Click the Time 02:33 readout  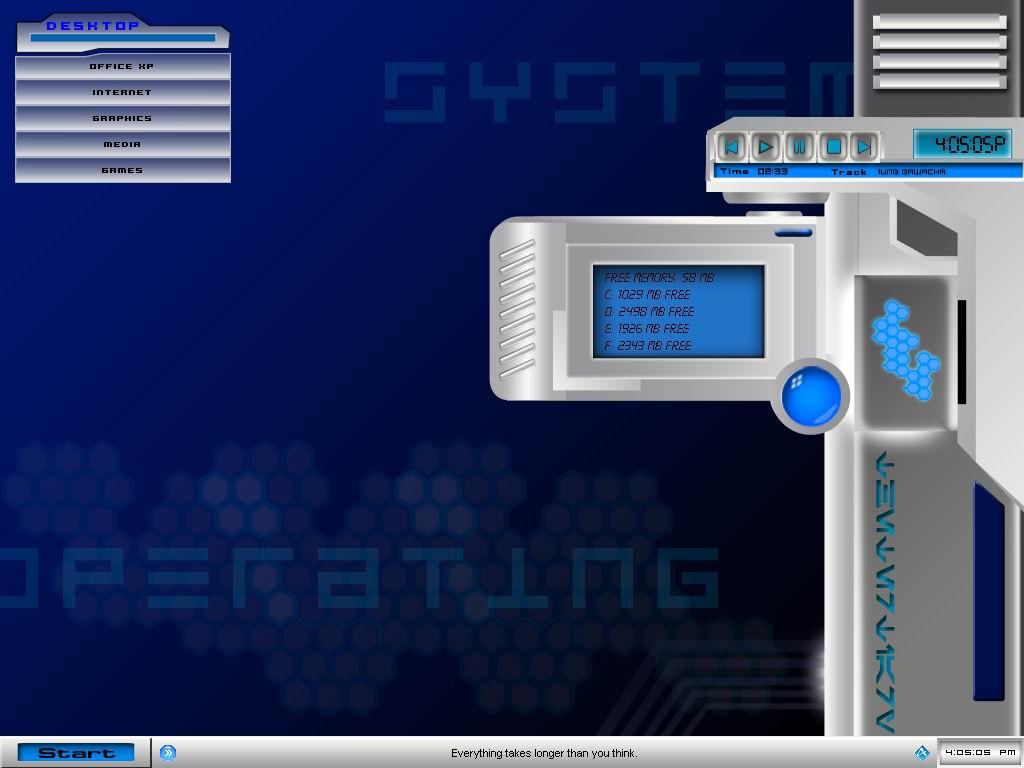pyautogui.click(x=754, y=171)
